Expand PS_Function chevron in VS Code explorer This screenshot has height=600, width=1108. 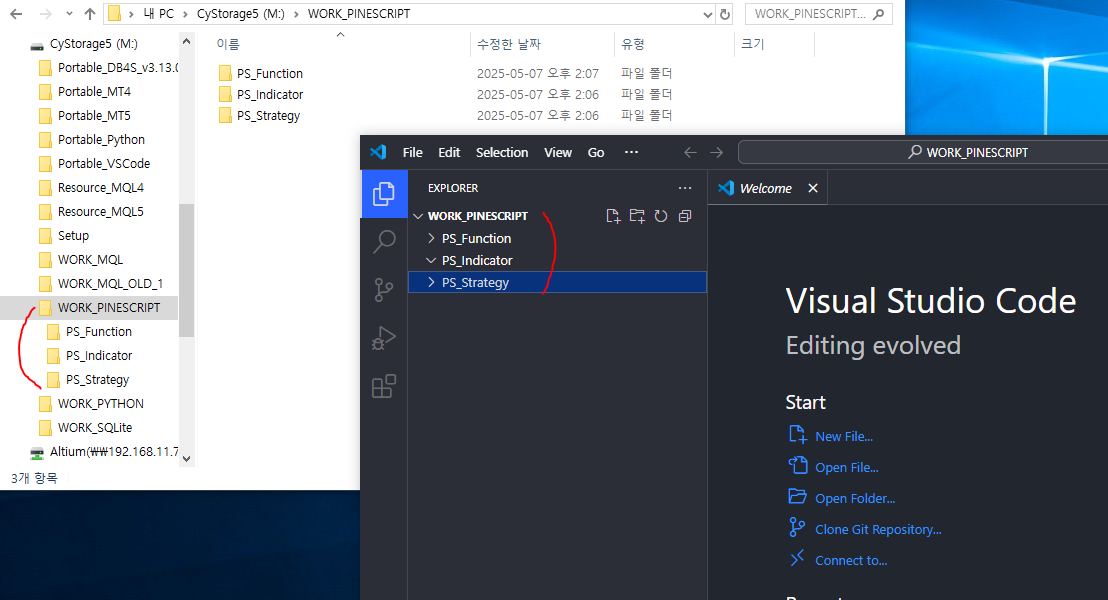(431, 238)
